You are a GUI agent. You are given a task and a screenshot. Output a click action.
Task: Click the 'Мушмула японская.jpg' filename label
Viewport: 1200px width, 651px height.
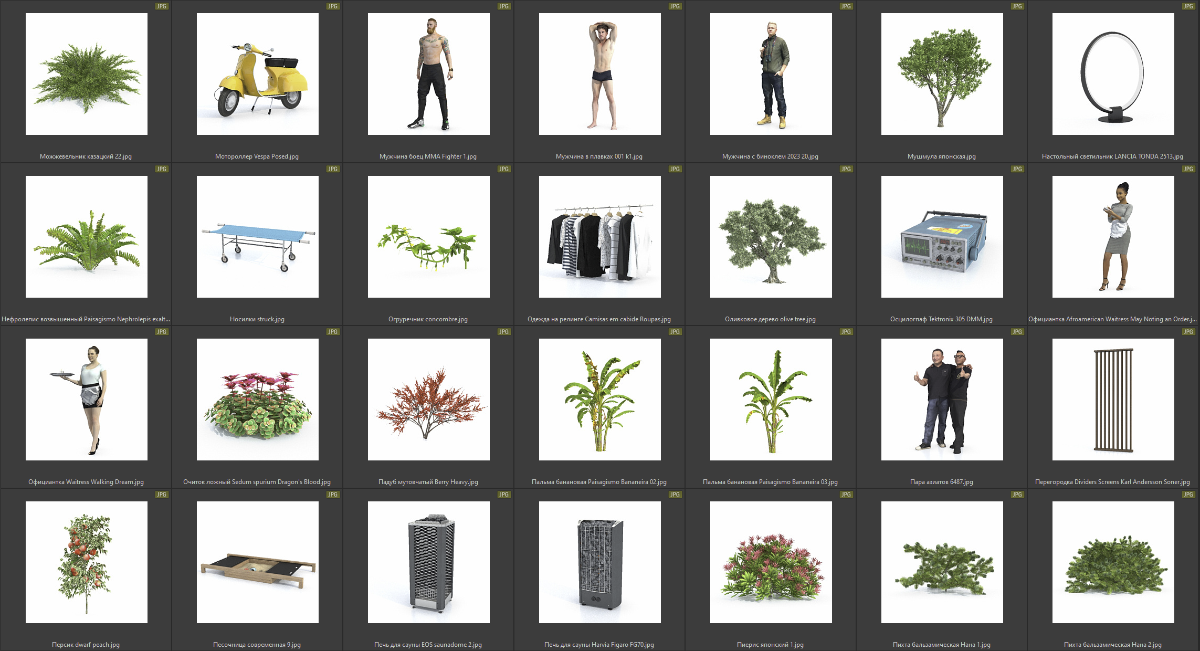coord(941,157)
